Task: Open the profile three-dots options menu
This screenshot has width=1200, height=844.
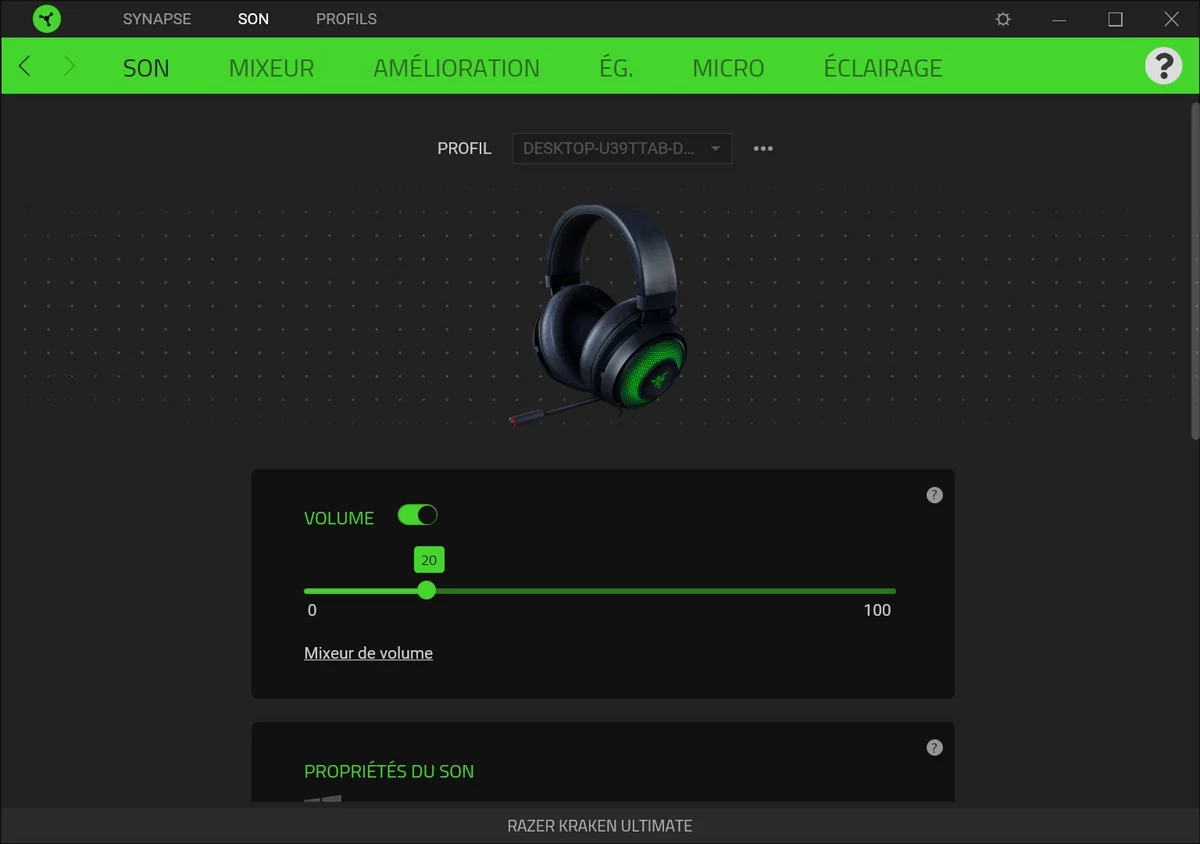Action: click(x=763, y=148)
